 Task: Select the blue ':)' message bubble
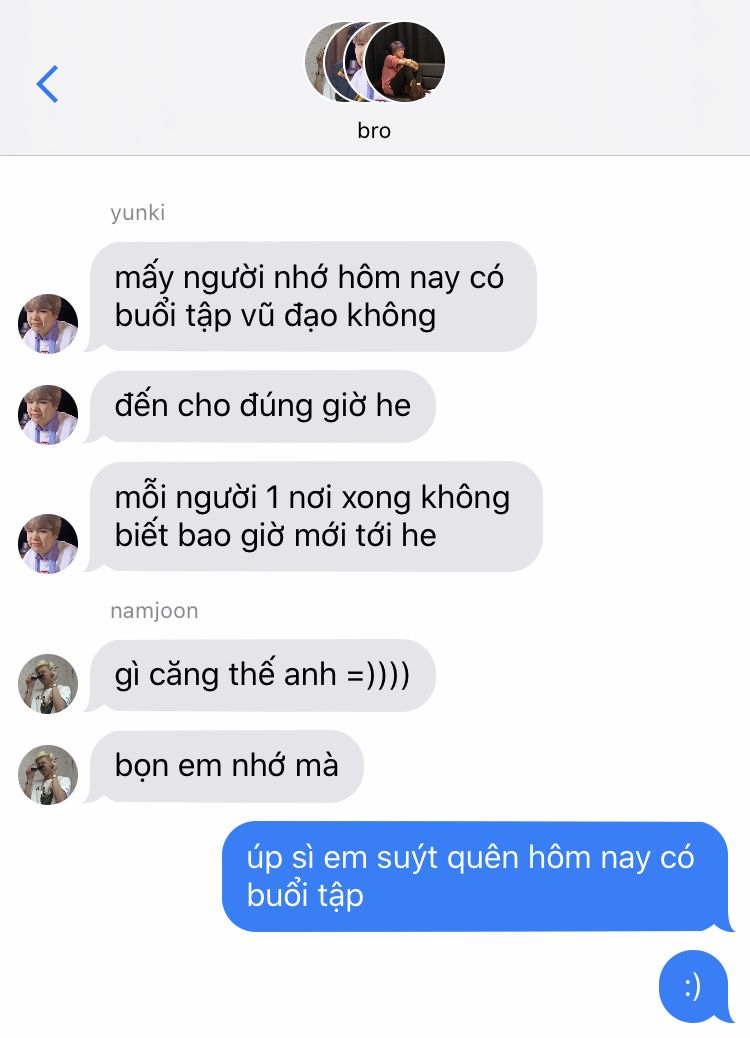coord(695,986)
